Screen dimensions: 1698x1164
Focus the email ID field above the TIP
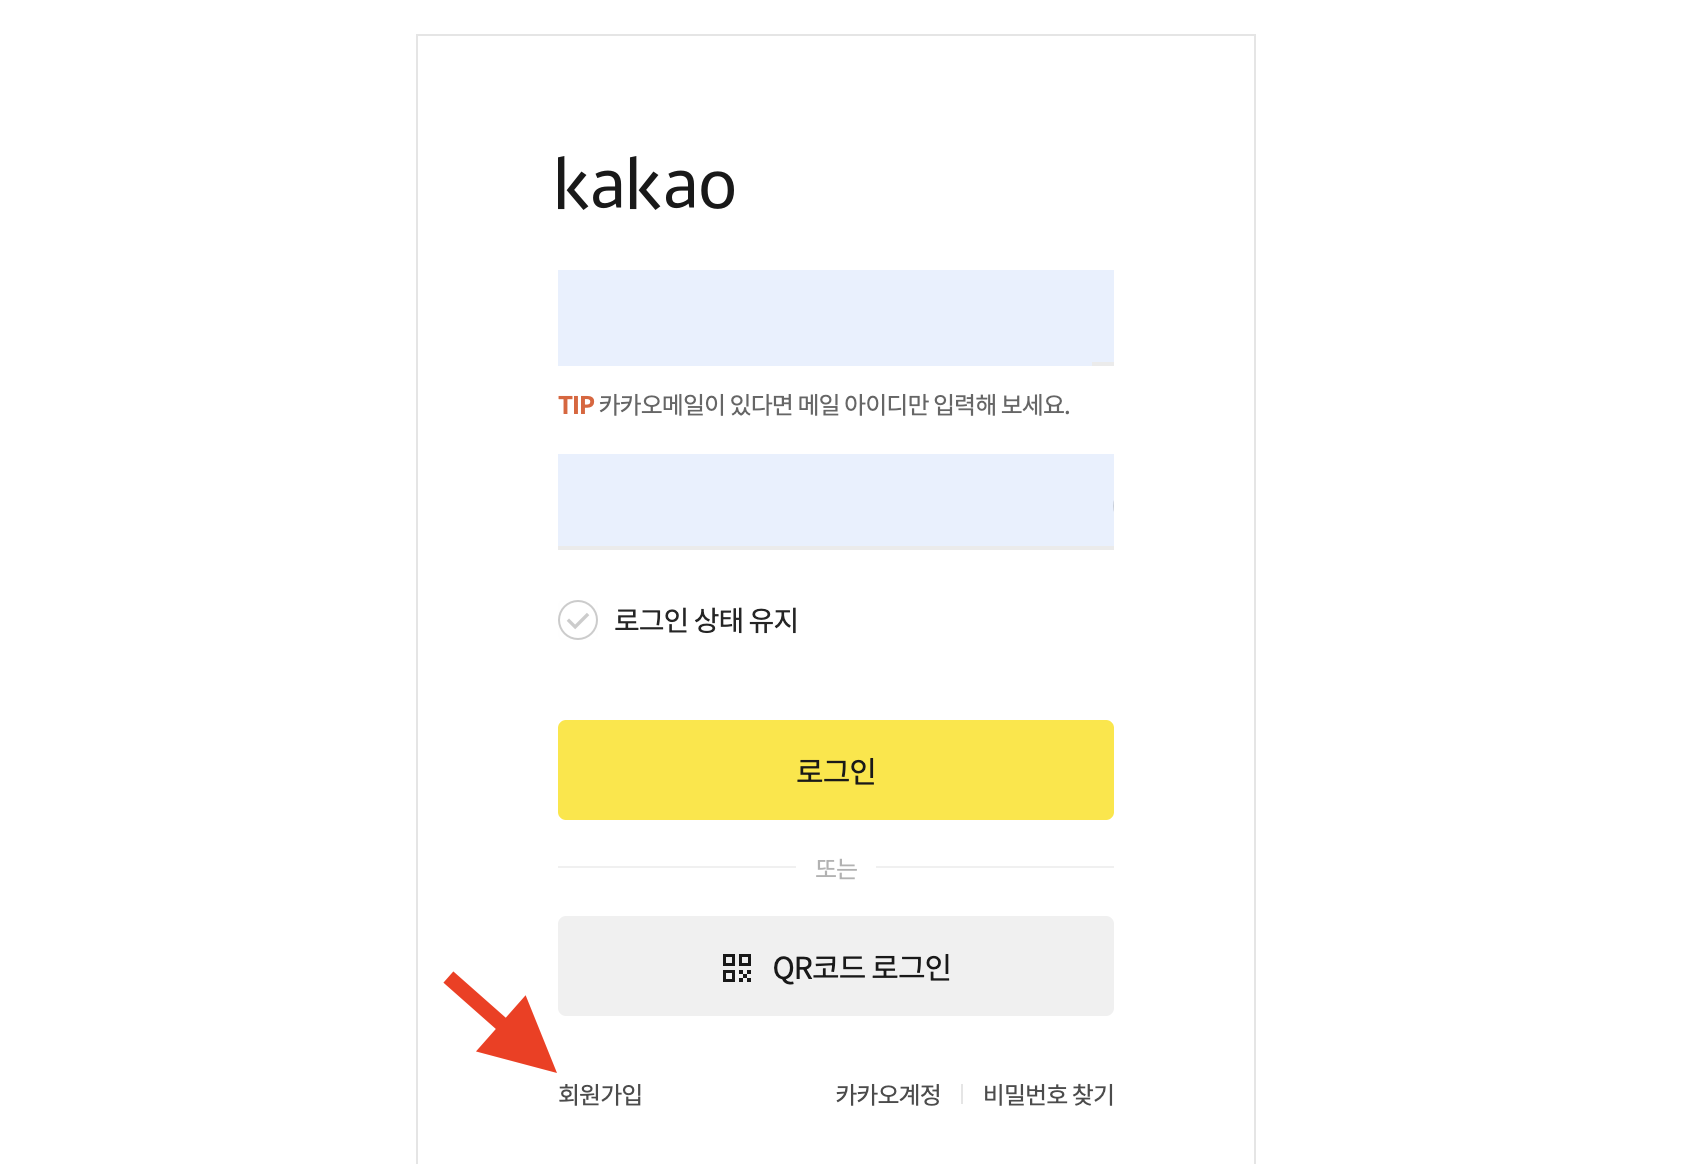point(835,316)
